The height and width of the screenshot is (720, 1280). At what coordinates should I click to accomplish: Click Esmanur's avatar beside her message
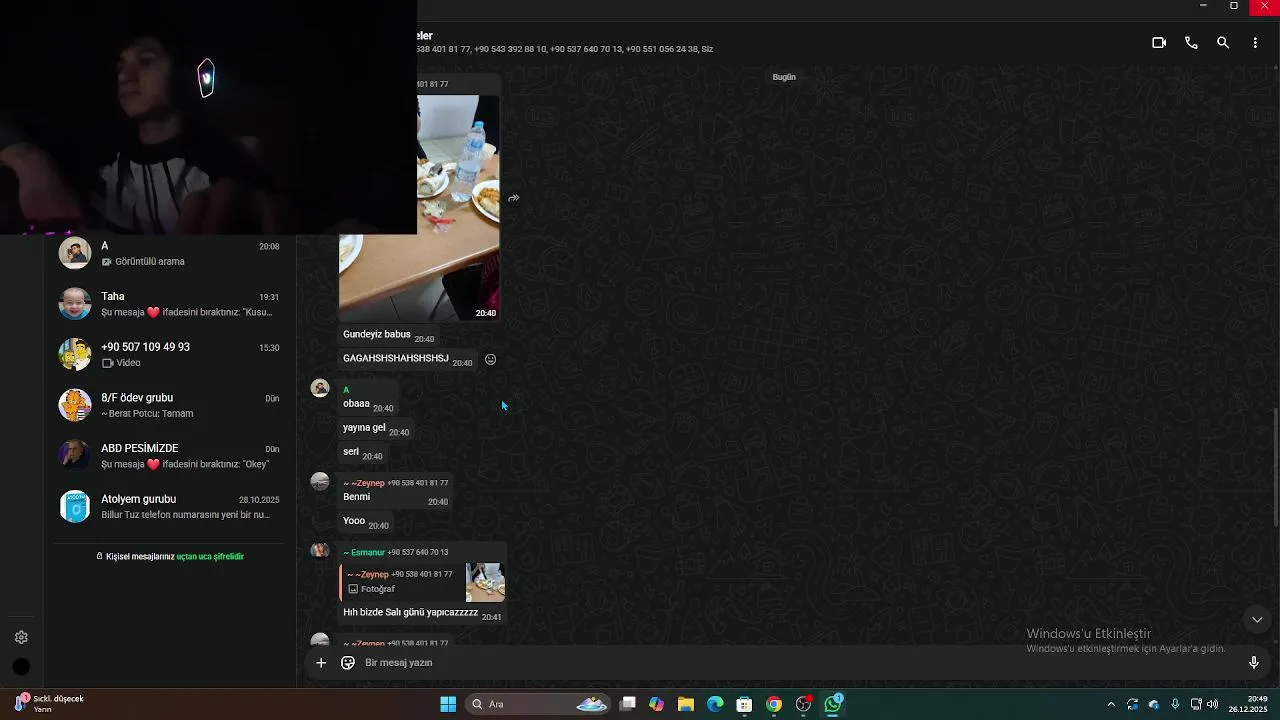320,550
